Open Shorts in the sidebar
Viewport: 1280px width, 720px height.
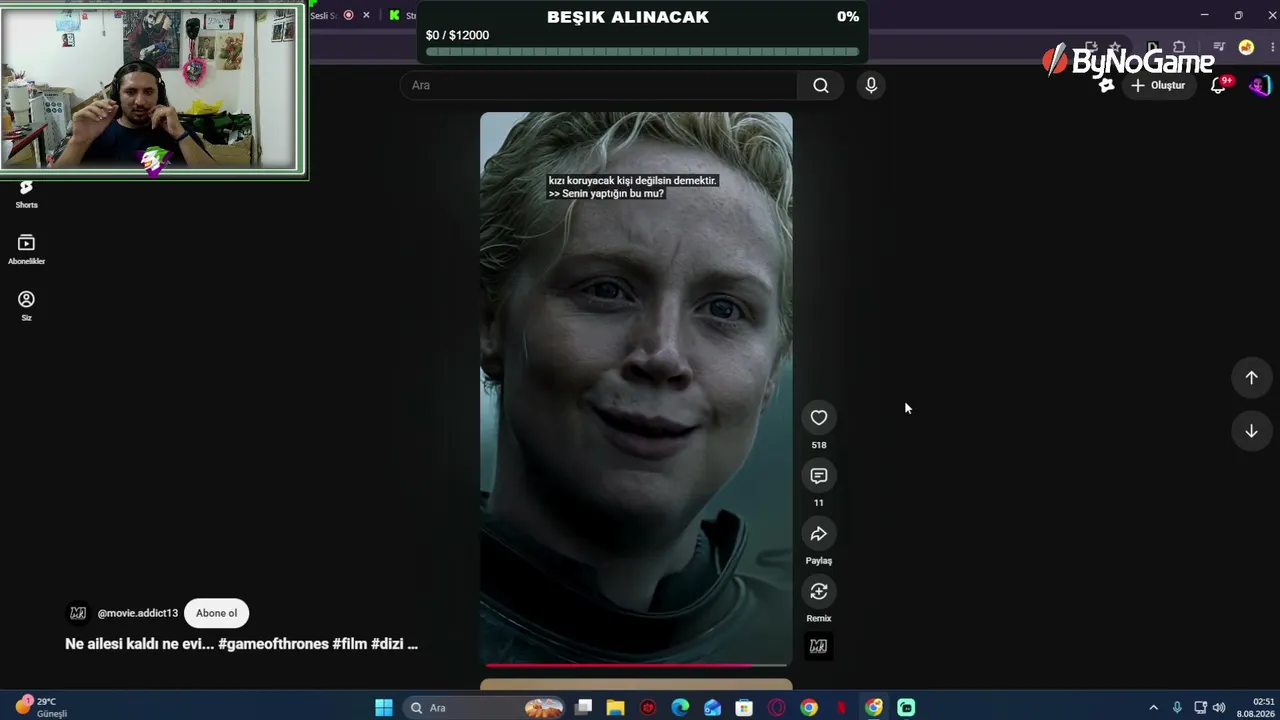click(26, 193)
